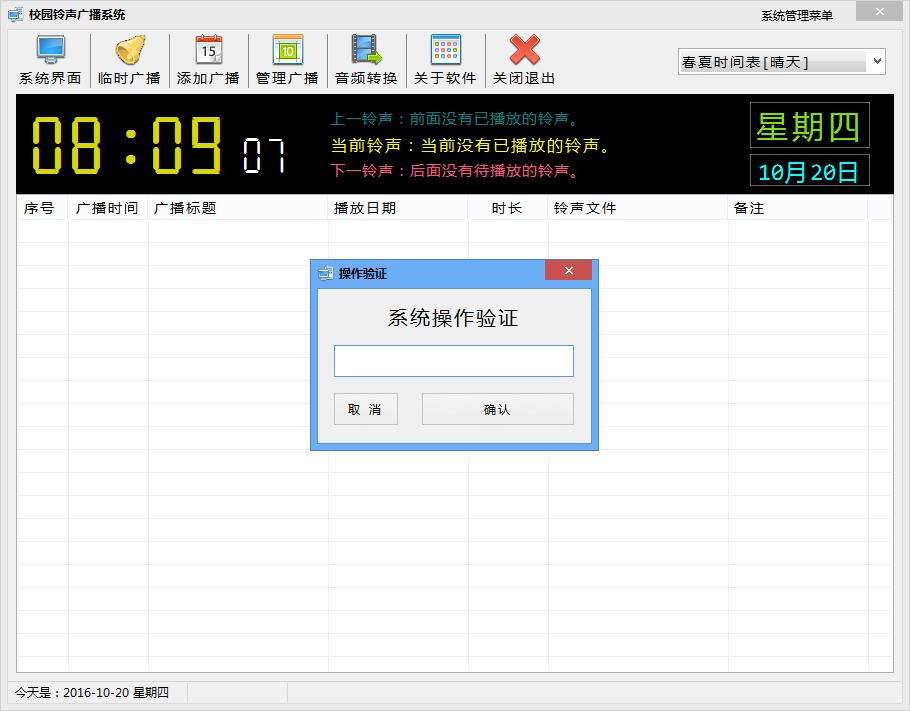Open the 系统管理菜单 menu
This screenshot has width=910, height=711.
click(796, 15)
